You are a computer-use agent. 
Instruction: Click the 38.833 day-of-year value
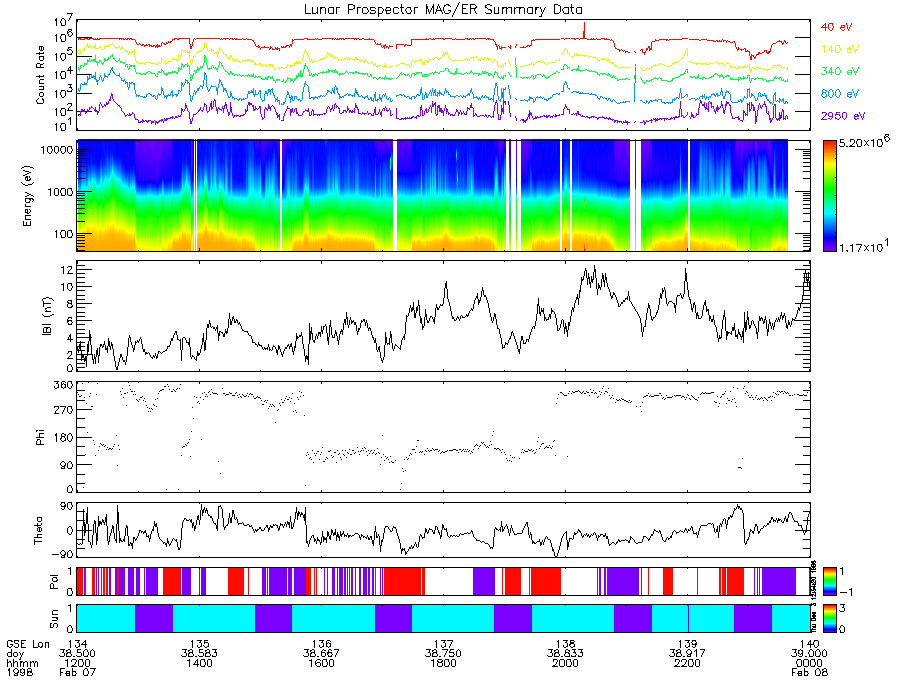[x=565, y=654]
